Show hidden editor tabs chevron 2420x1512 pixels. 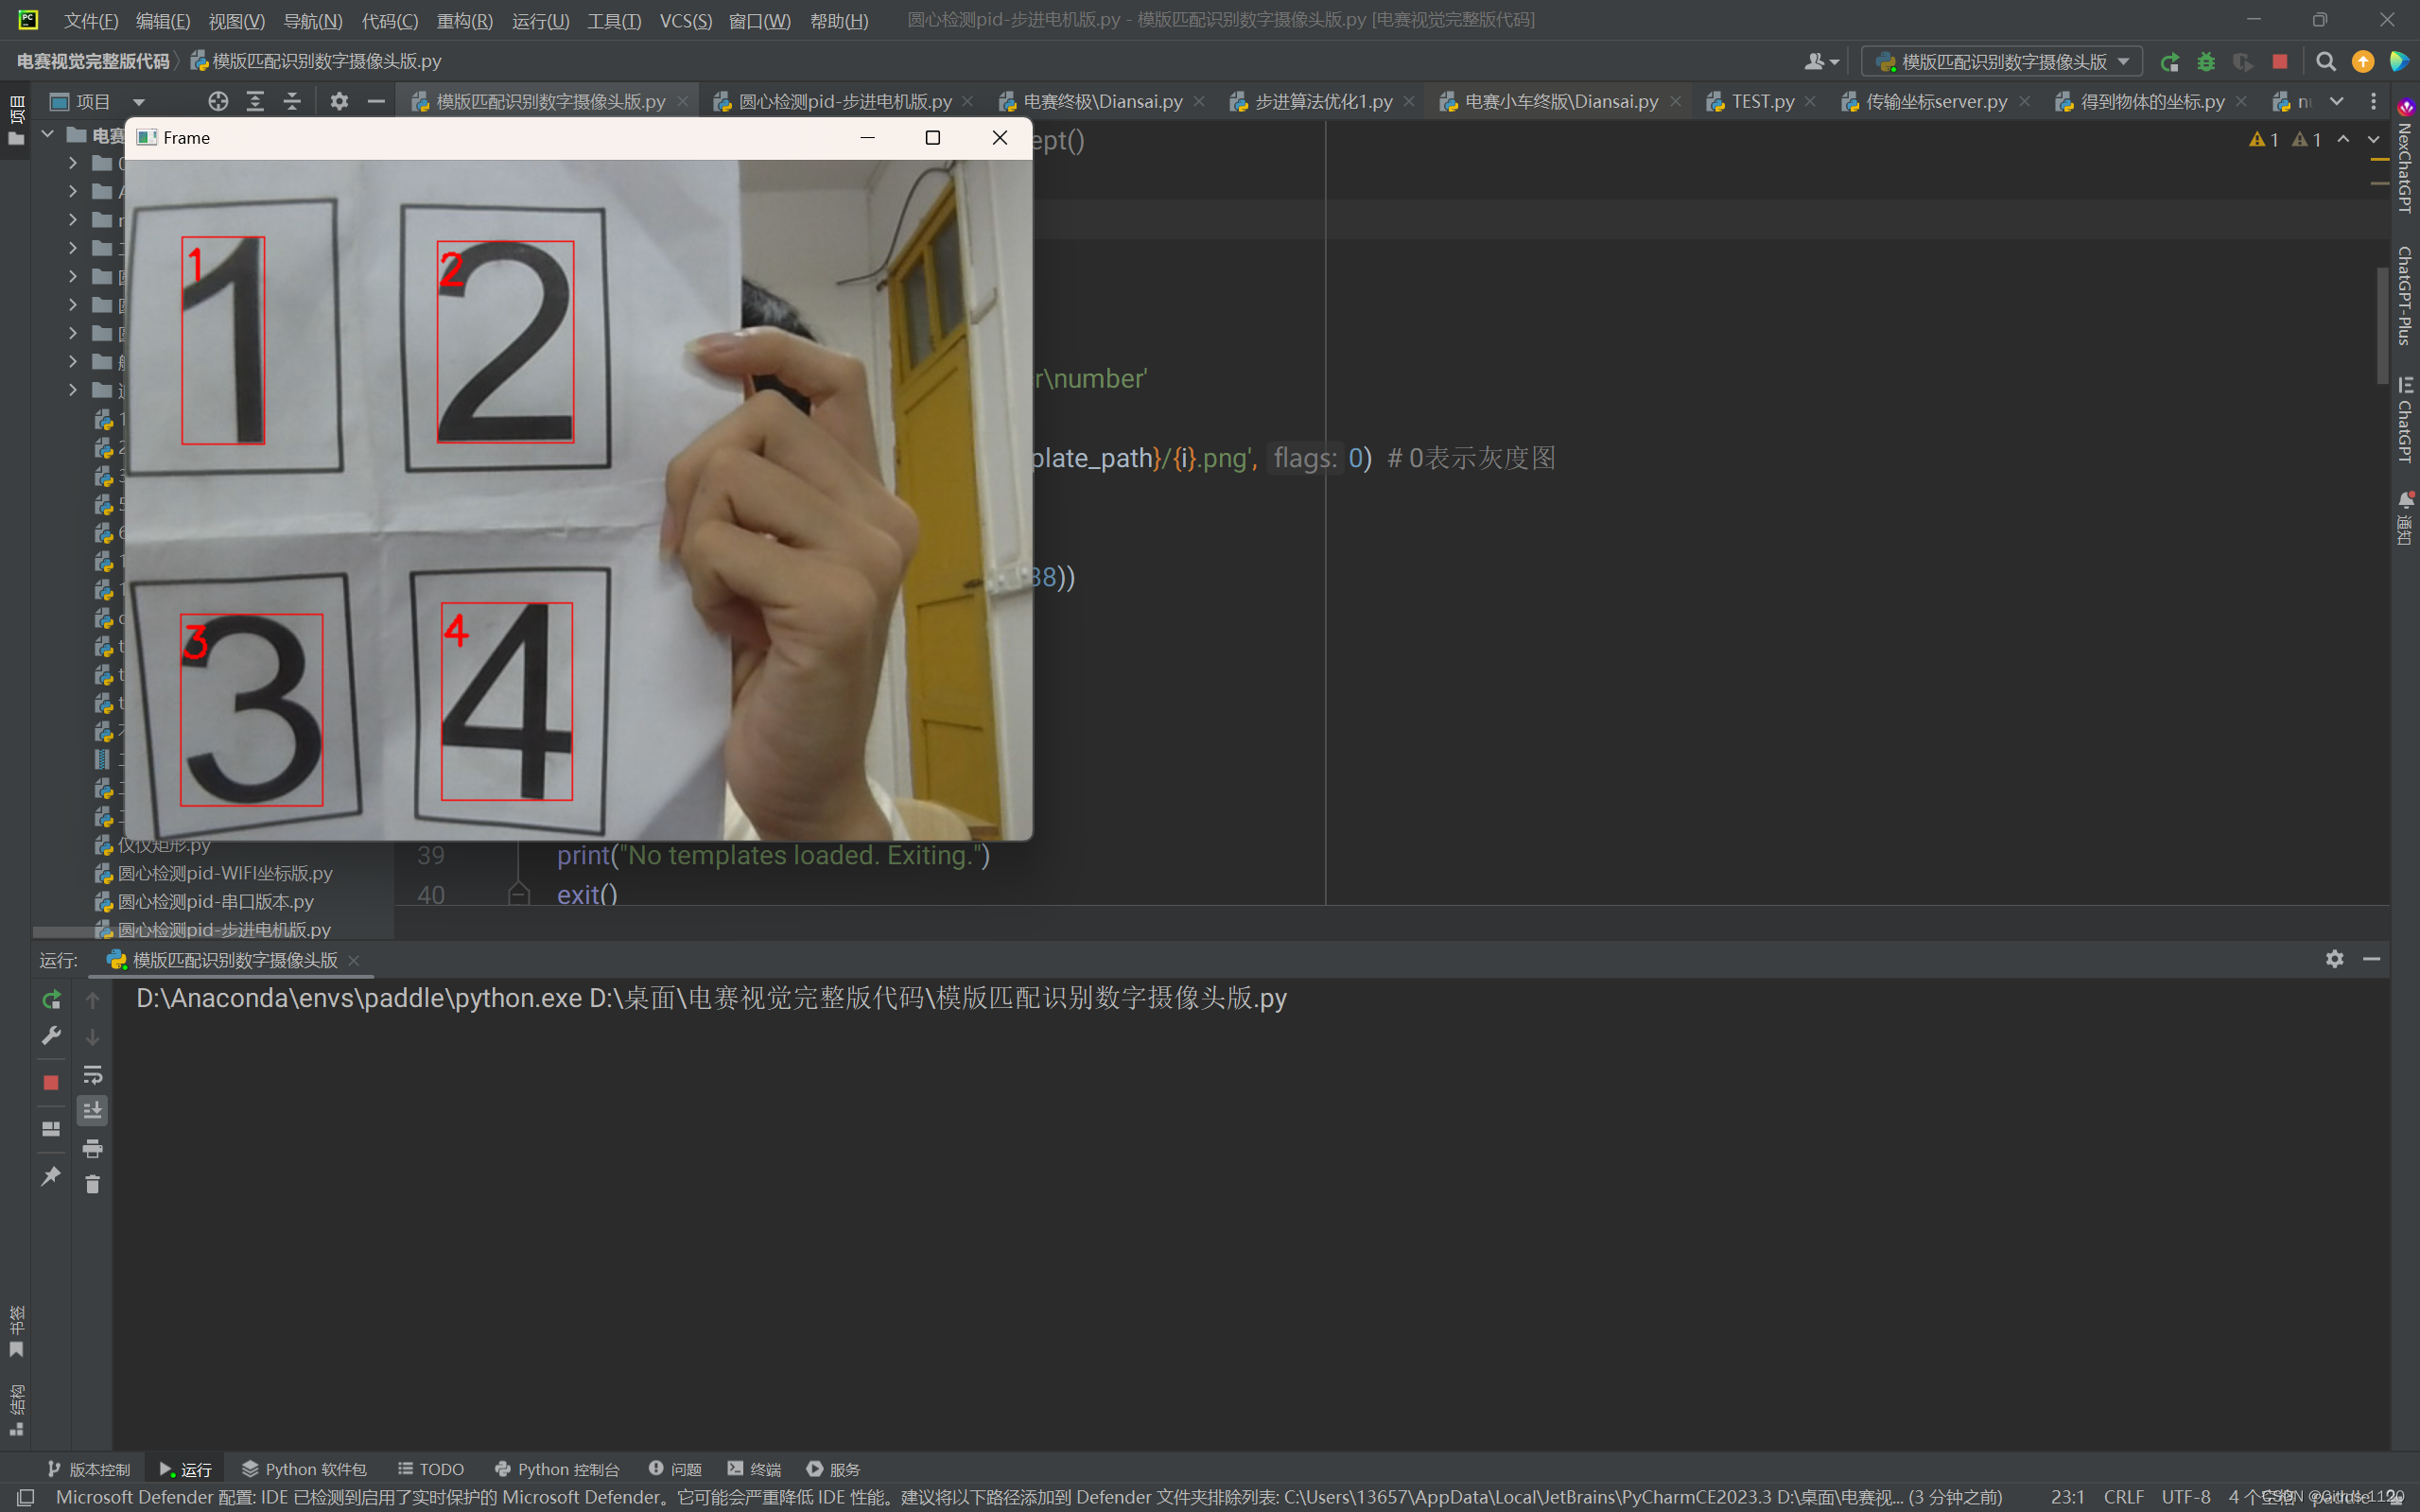(x=2336, y=101)
